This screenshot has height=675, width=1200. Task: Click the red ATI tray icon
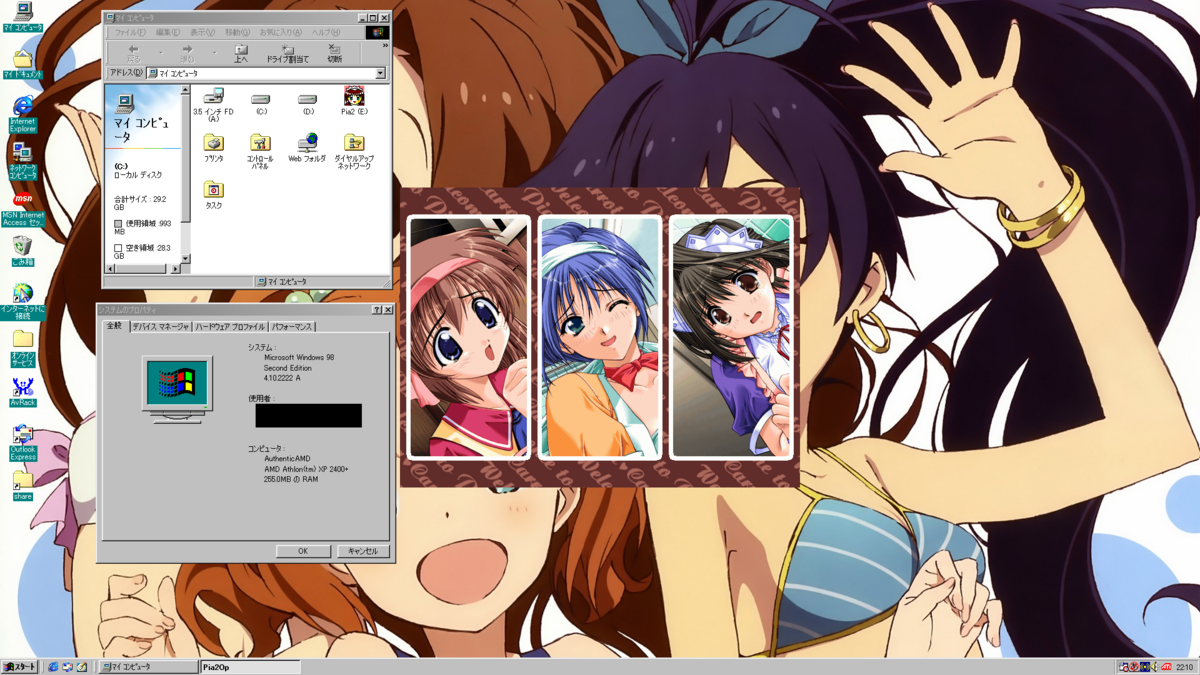pos(1167,667)
